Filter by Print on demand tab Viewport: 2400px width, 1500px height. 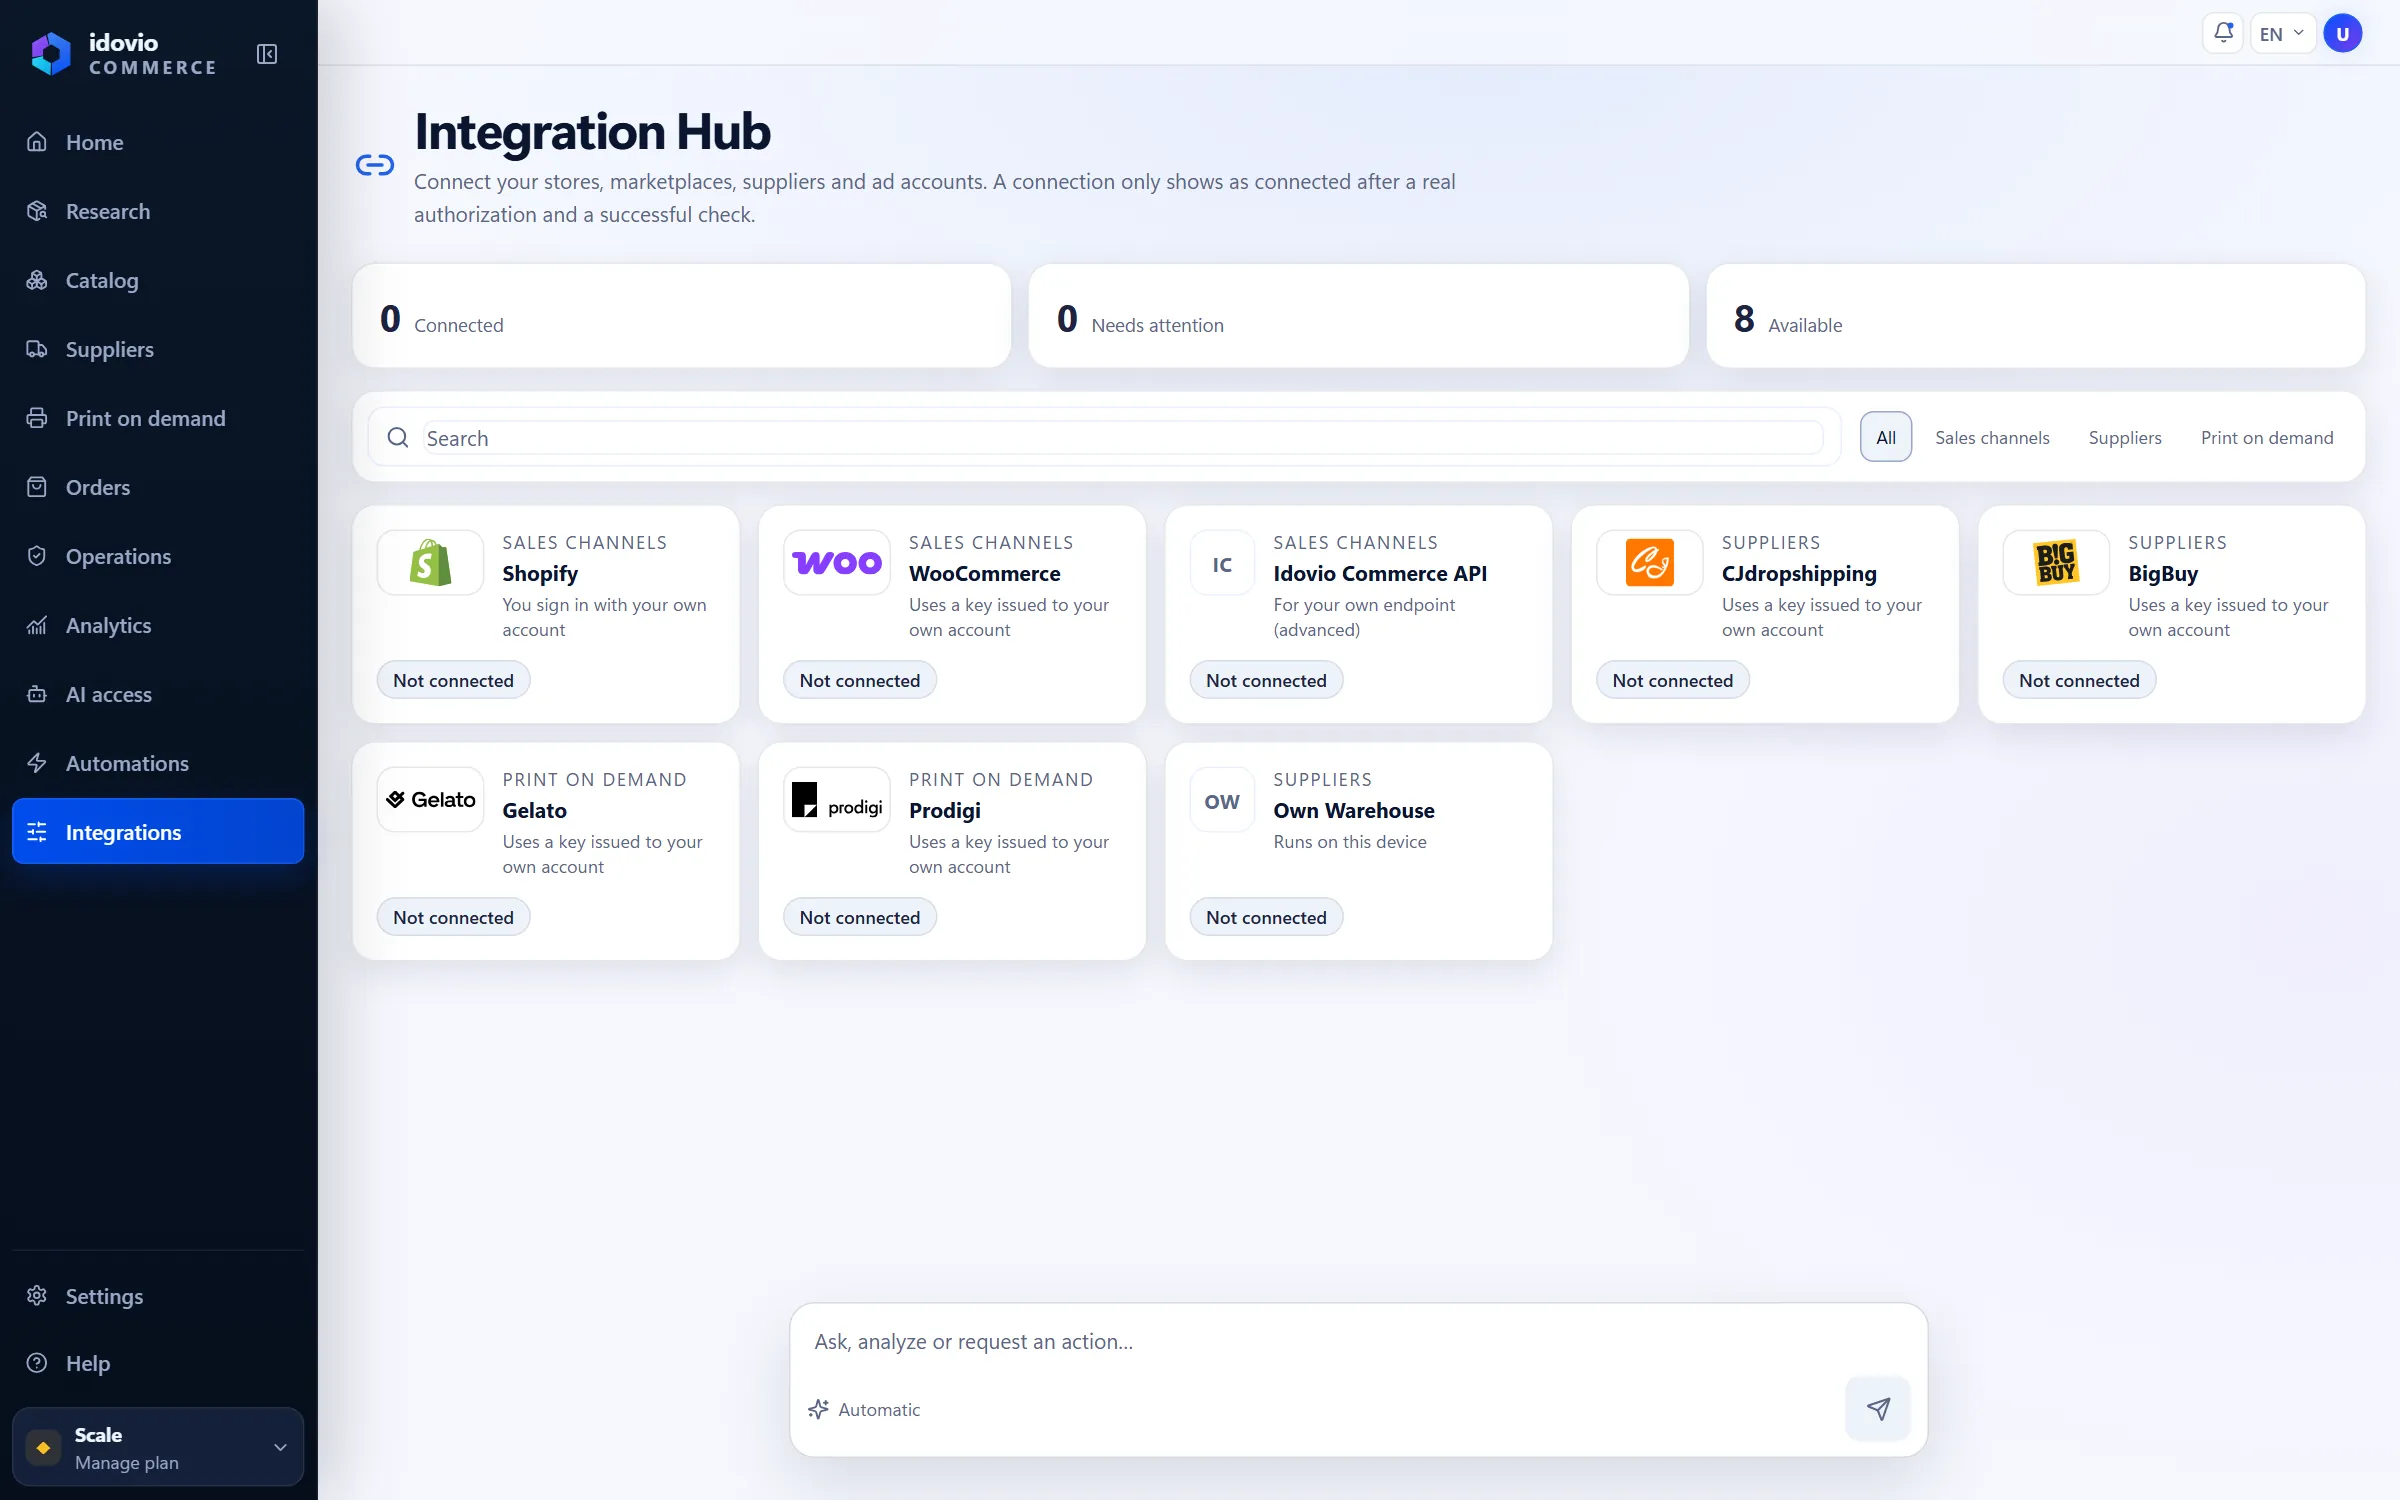pos(2267,437)
